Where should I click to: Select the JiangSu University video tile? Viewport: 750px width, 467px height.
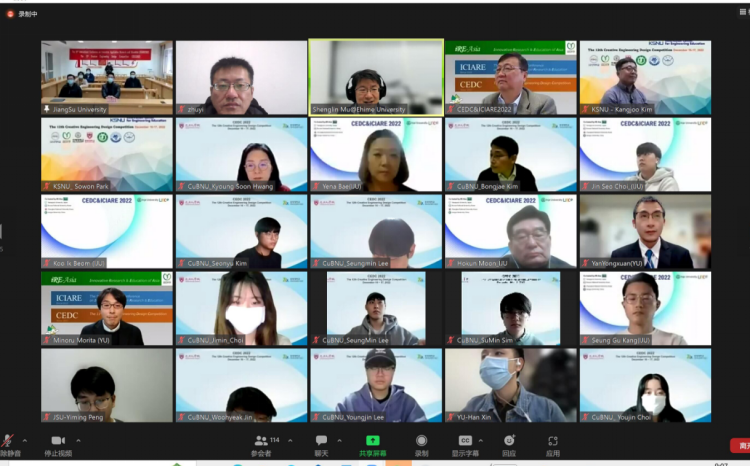[x=107, y=77]
